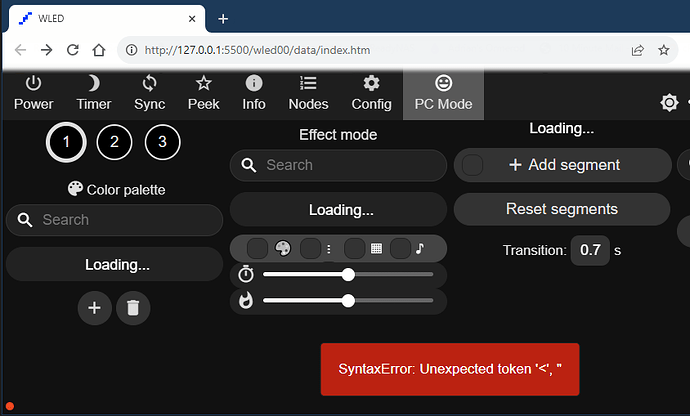This screenshot has height=416, width=690.
Task: Open the Timer nightlight option
Action: 93,93
